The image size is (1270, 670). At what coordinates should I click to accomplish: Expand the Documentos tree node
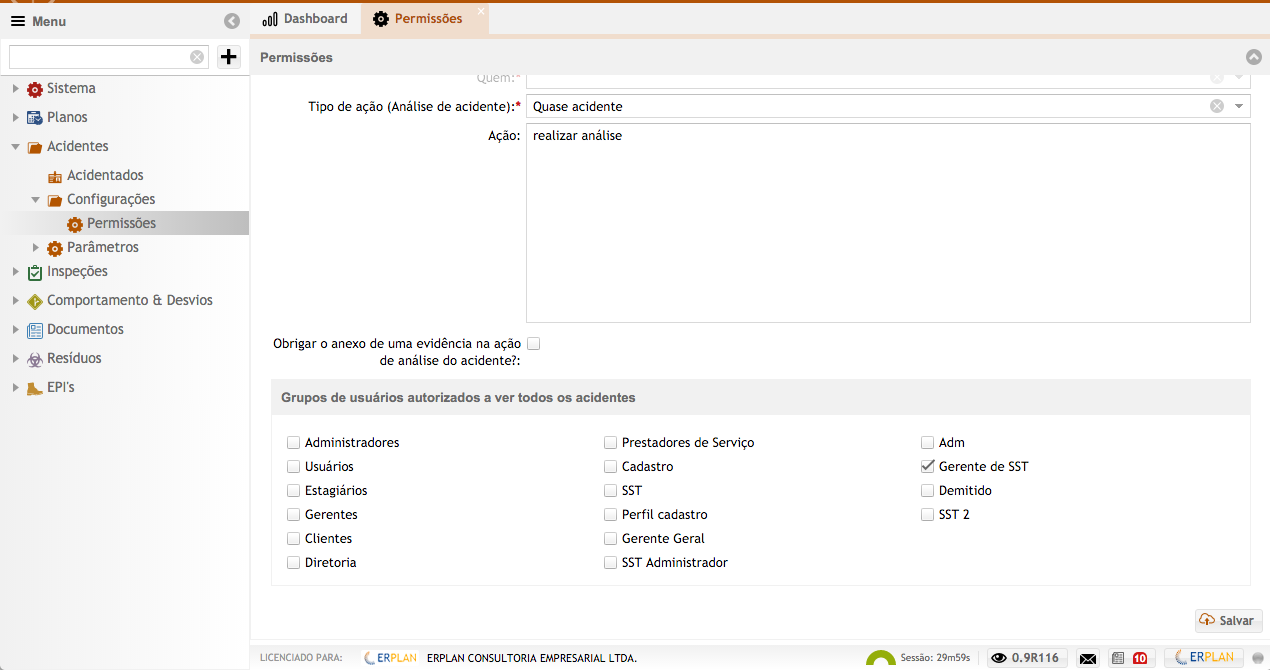coord(15,330)
